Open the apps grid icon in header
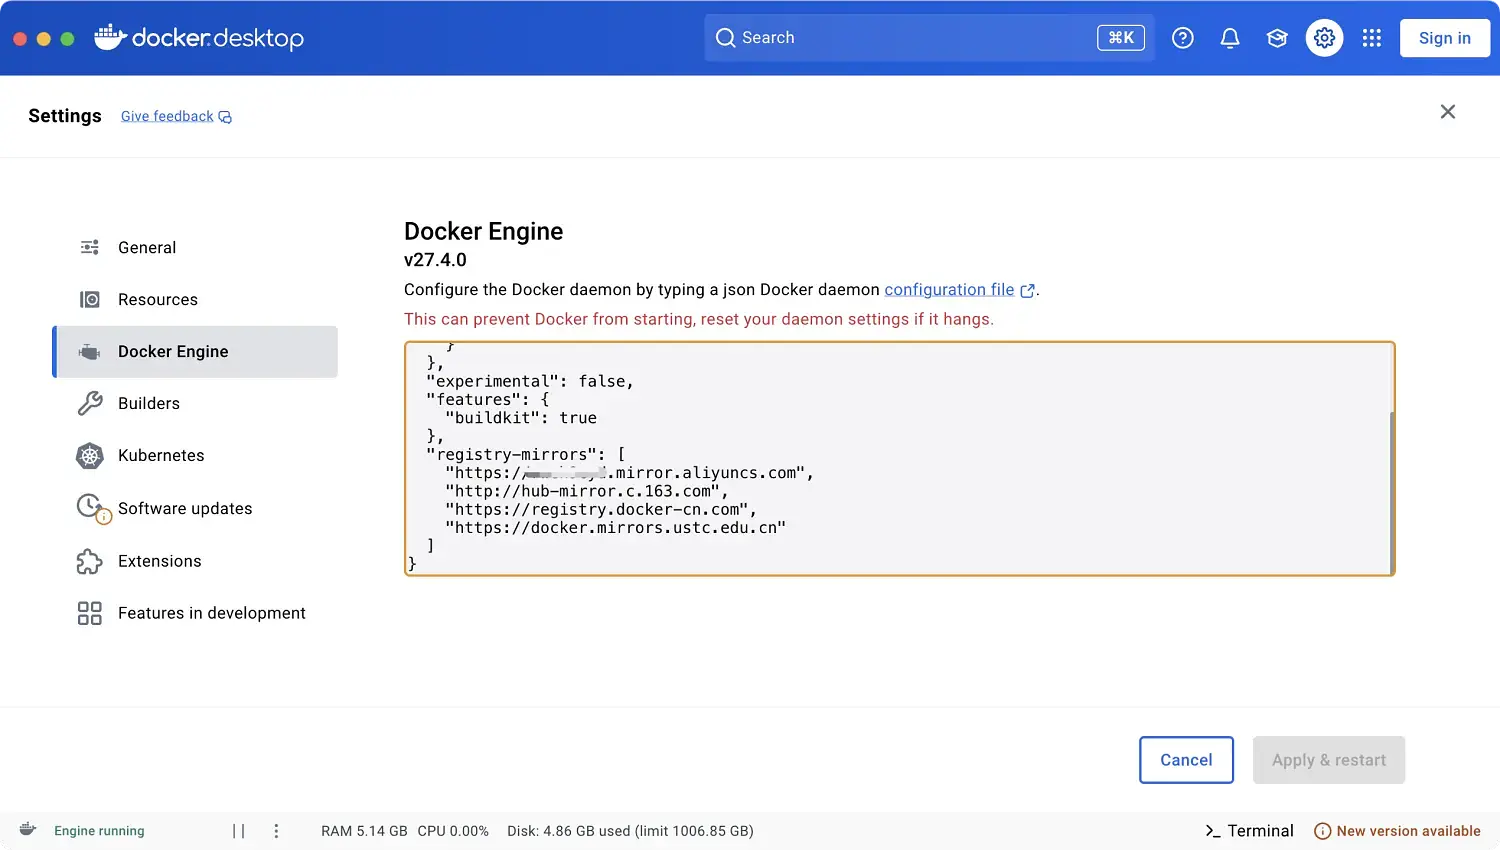The width and height of the screenshot is (1500, 850). (1371, 38)
